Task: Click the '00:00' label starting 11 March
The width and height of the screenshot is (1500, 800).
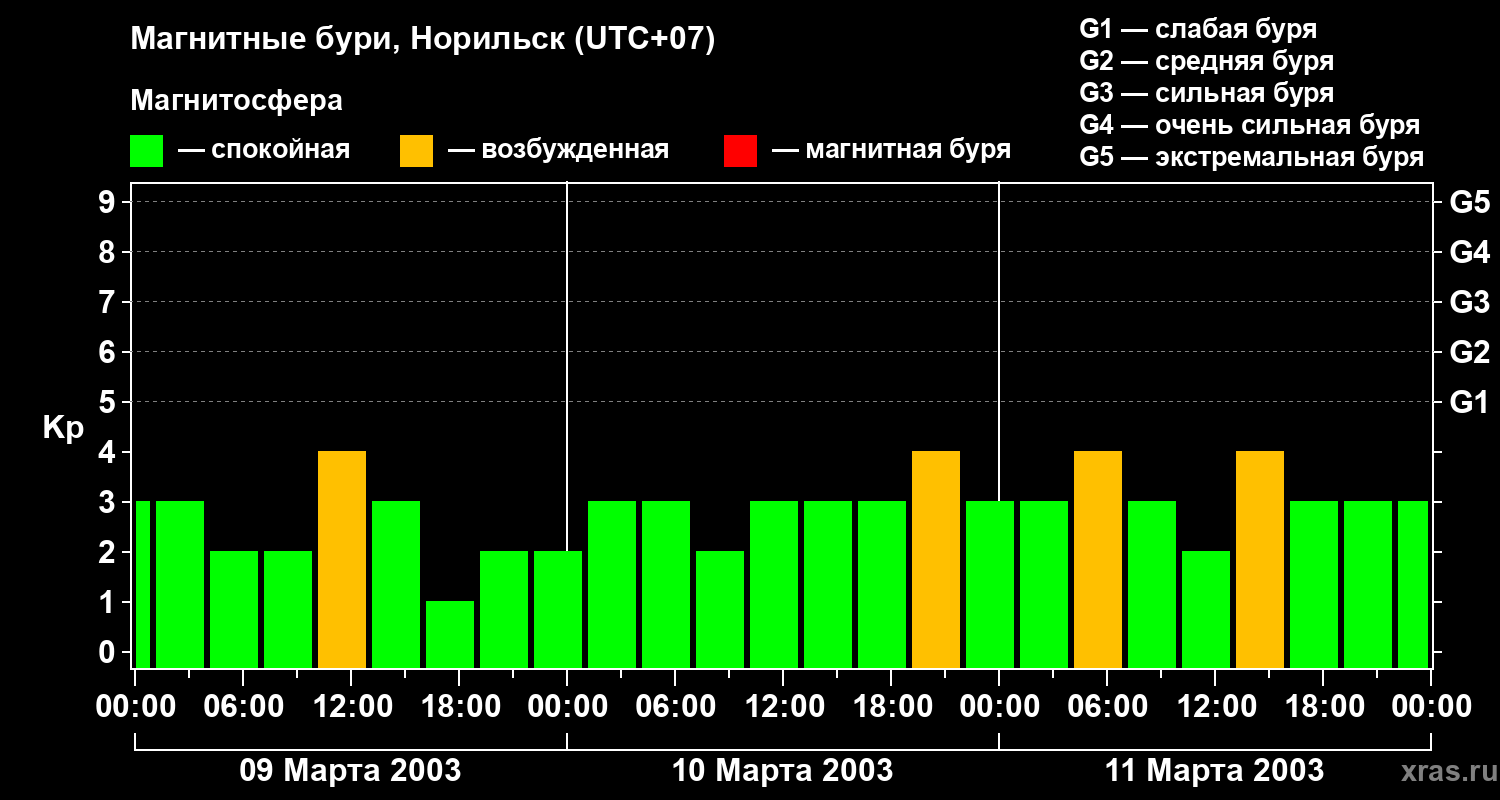Action: (999, 707)
